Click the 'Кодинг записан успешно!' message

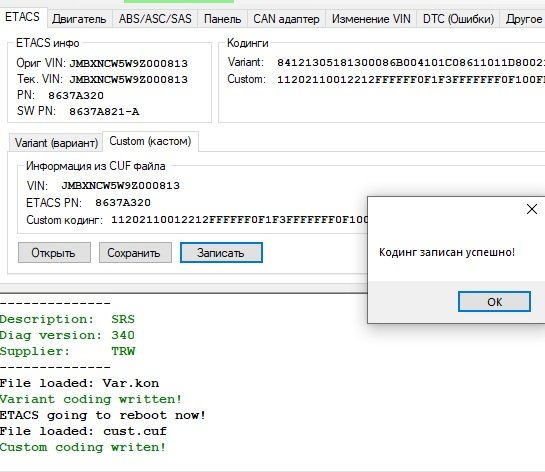(x=447, y=252)
